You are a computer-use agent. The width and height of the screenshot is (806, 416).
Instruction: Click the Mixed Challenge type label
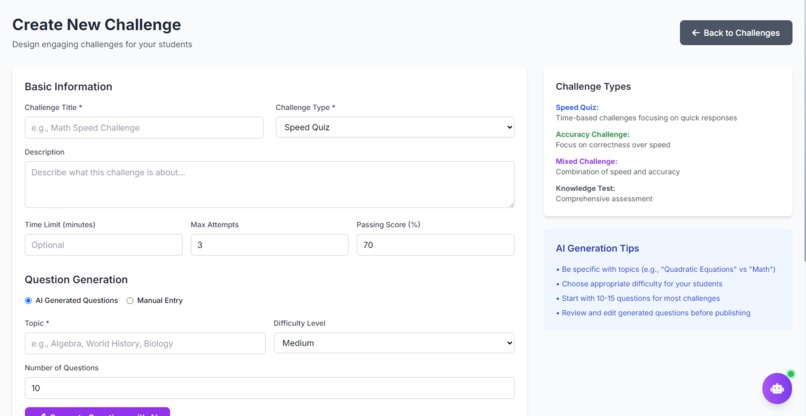tap(586, 161)
